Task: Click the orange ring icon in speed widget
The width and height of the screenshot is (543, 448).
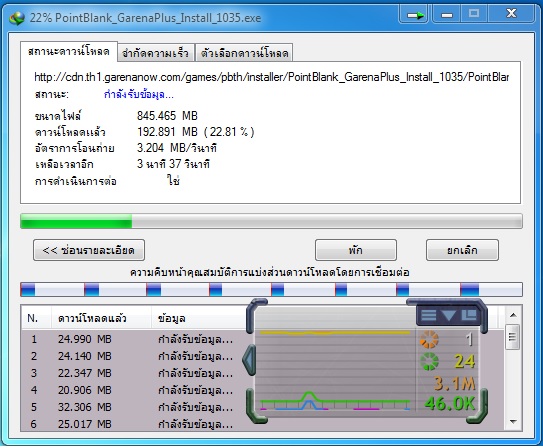Action: coord(429,339)
